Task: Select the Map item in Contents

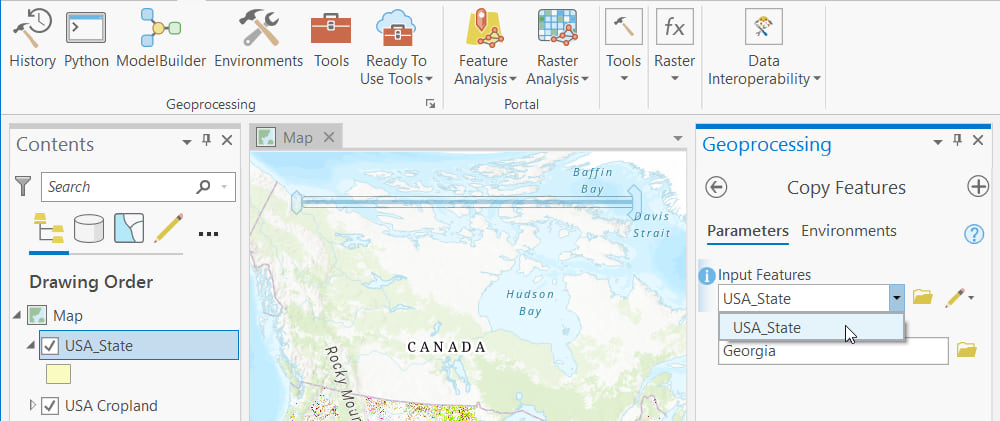Action: click(x=68, y=316)
